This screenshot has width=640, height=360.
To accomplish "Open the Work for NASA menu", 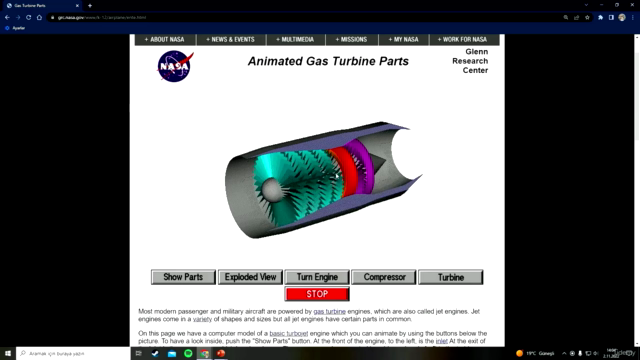I will [463, 40].
